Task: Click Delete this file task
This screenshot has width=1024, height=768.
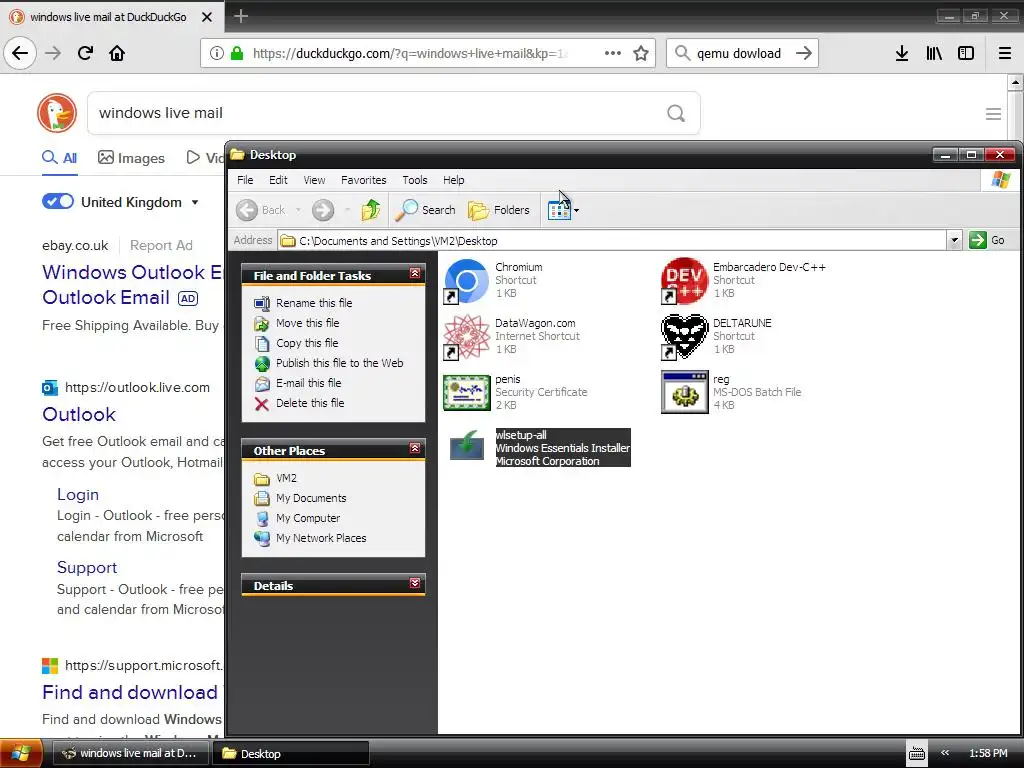Action: point(310,403)
